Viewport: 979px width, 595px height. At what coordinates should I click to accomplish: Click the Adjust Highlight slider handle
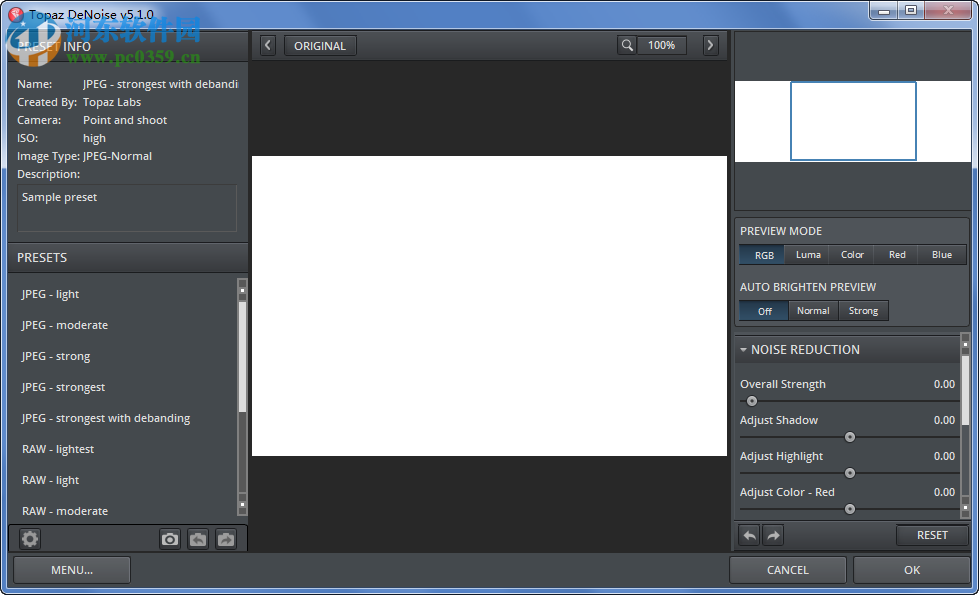(x=850, y=473)
